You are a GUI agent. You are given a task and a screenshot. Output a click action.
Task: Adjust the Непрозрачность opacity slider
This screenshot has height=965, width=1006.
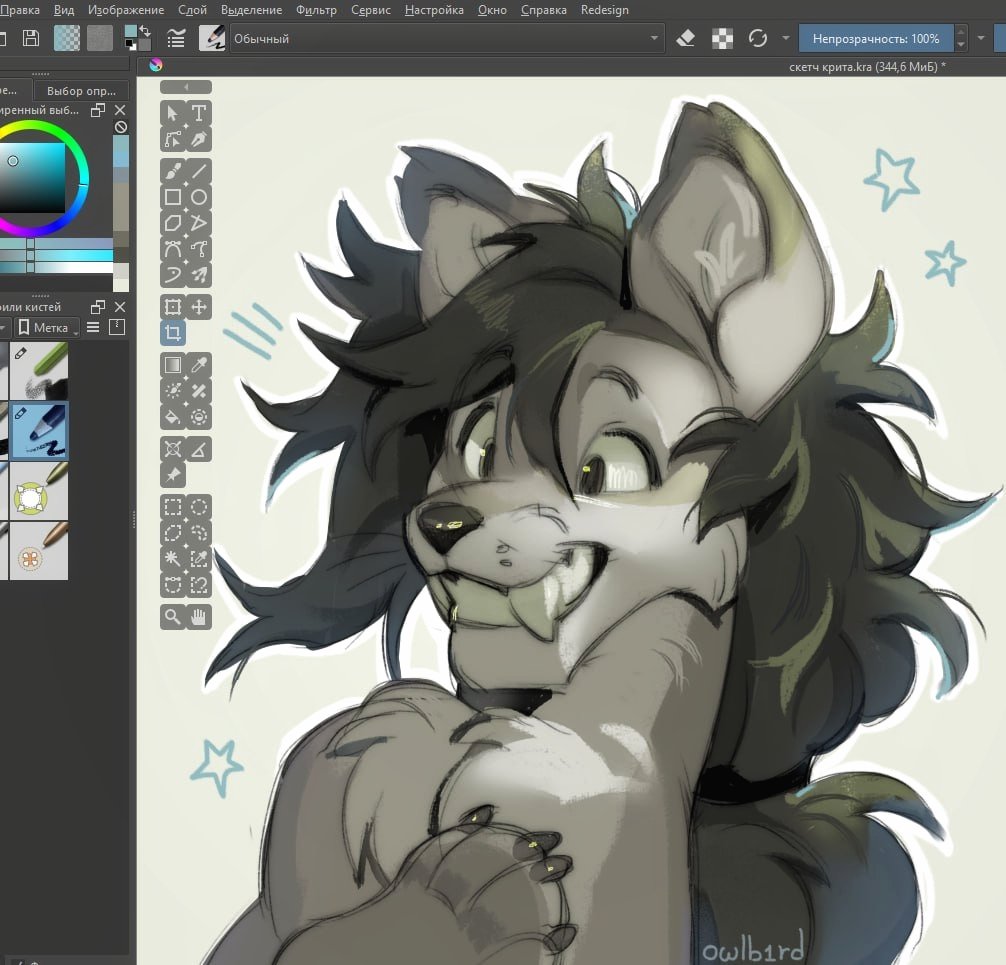click(876, 38)
